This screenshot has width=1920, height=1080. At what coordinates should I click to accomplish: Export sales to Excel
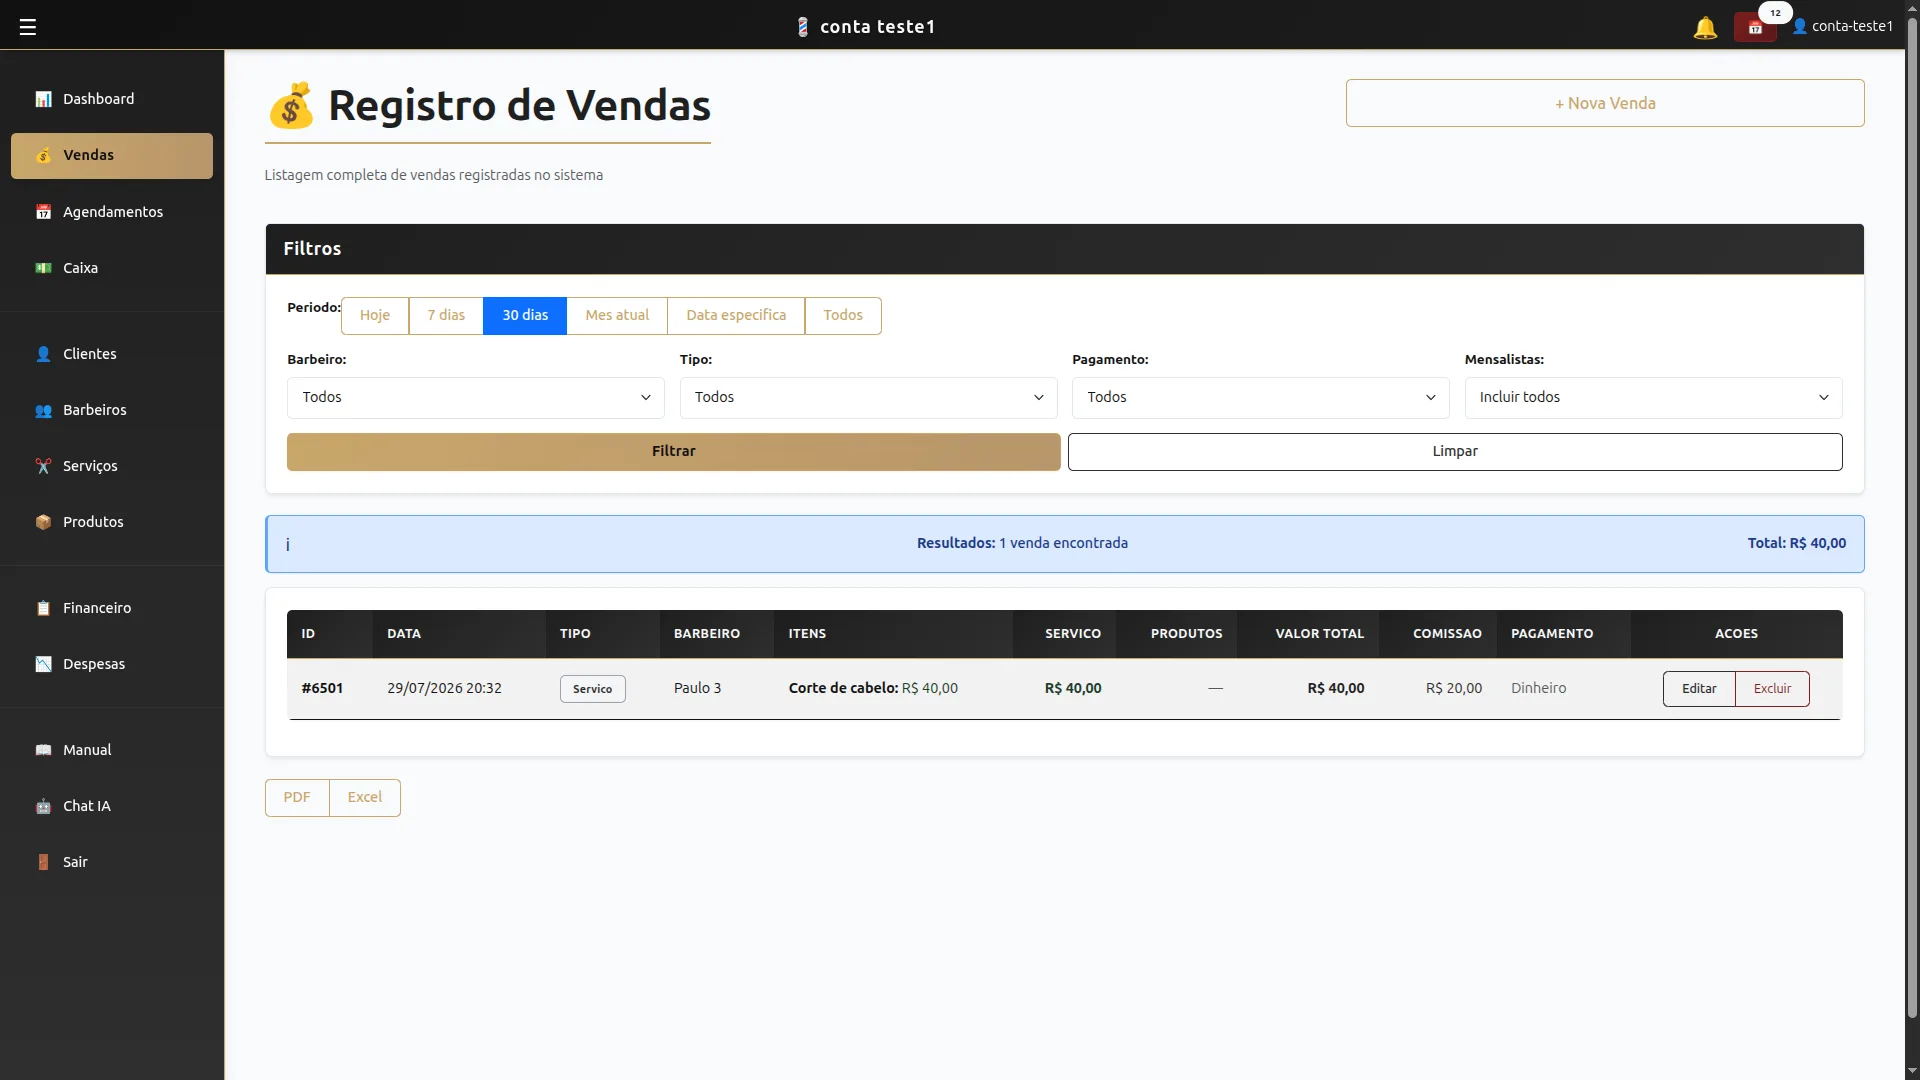click(x=365, y=798)
